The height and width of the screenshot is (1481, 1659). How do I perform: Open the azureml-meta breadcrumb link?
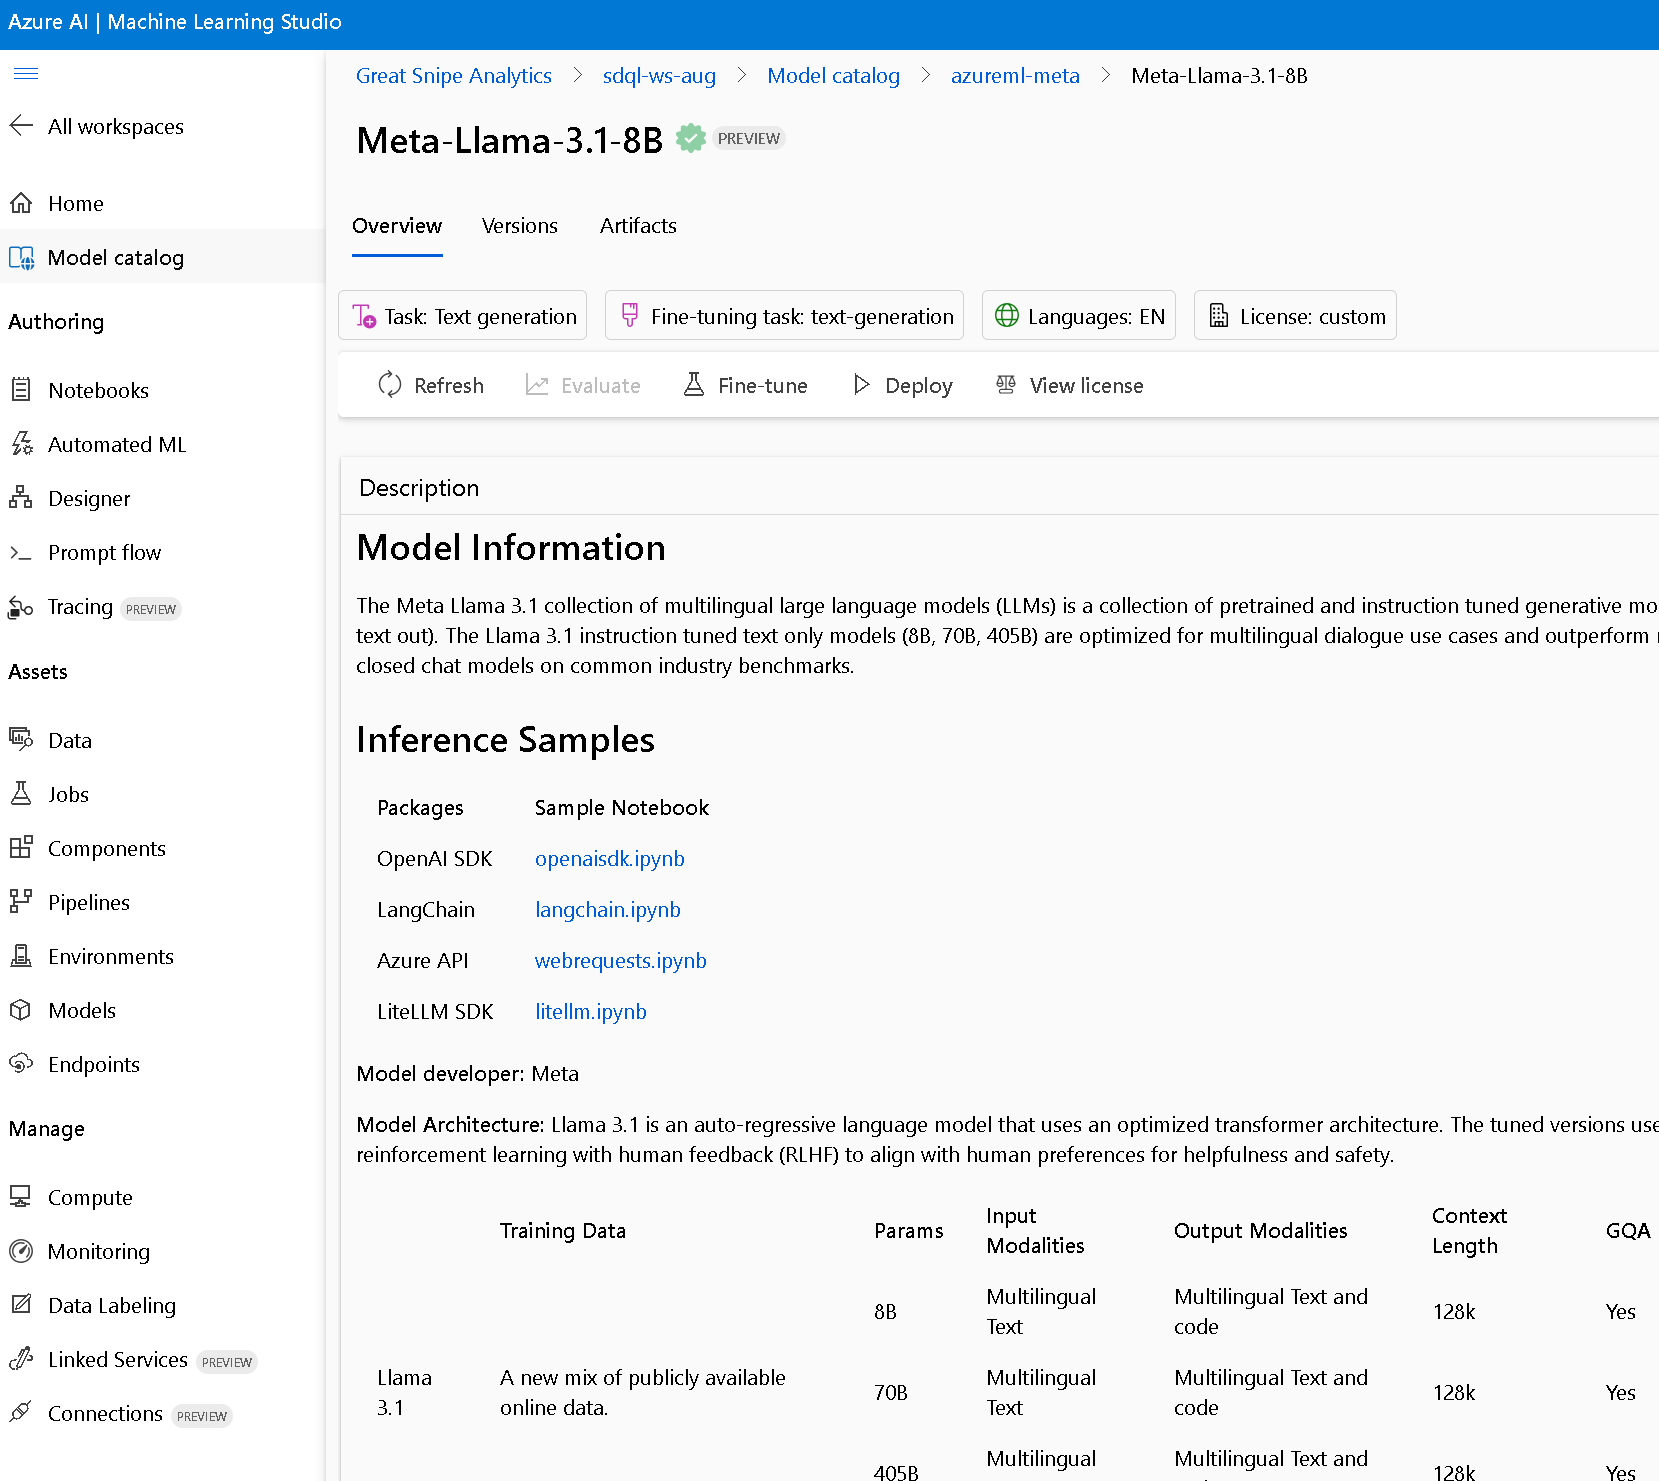1015,76
